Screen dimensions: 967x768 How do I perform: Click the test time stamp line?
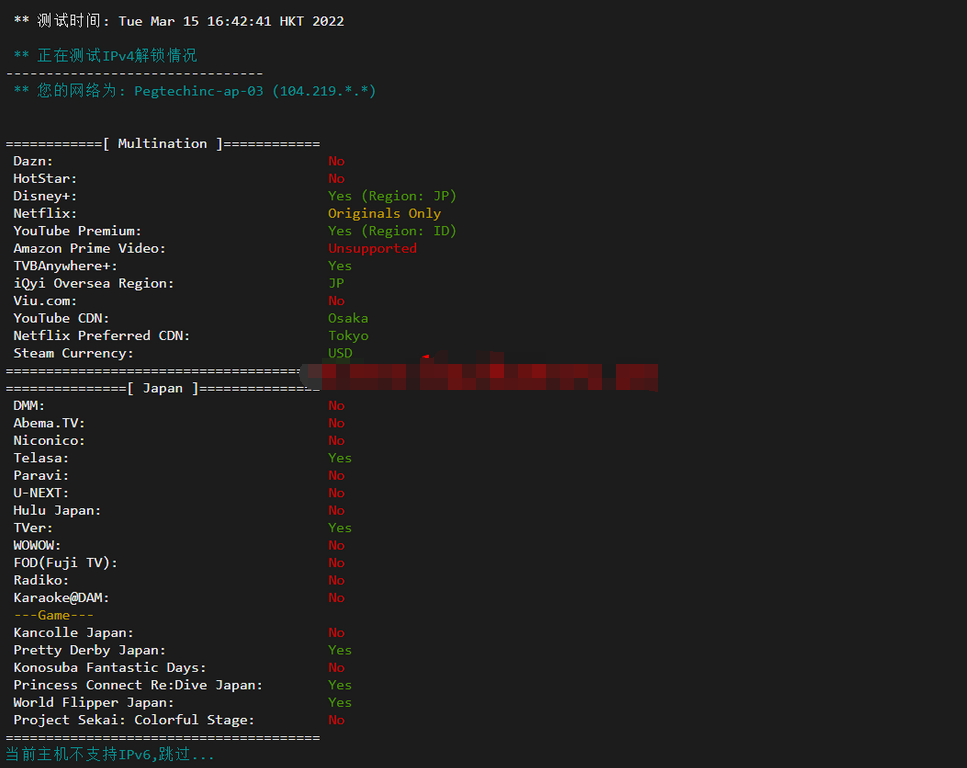[179, 21]
